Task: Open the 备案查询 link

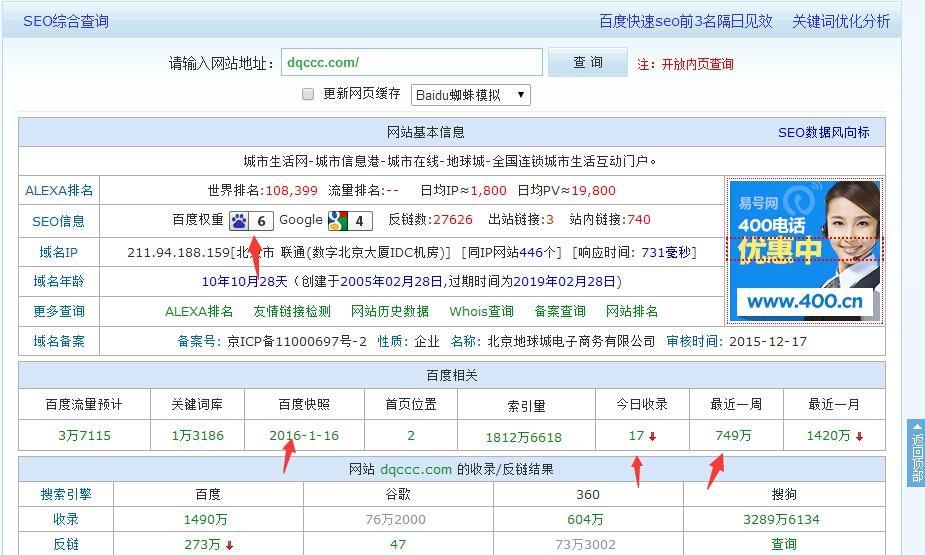Action: [x=560, y=311]
